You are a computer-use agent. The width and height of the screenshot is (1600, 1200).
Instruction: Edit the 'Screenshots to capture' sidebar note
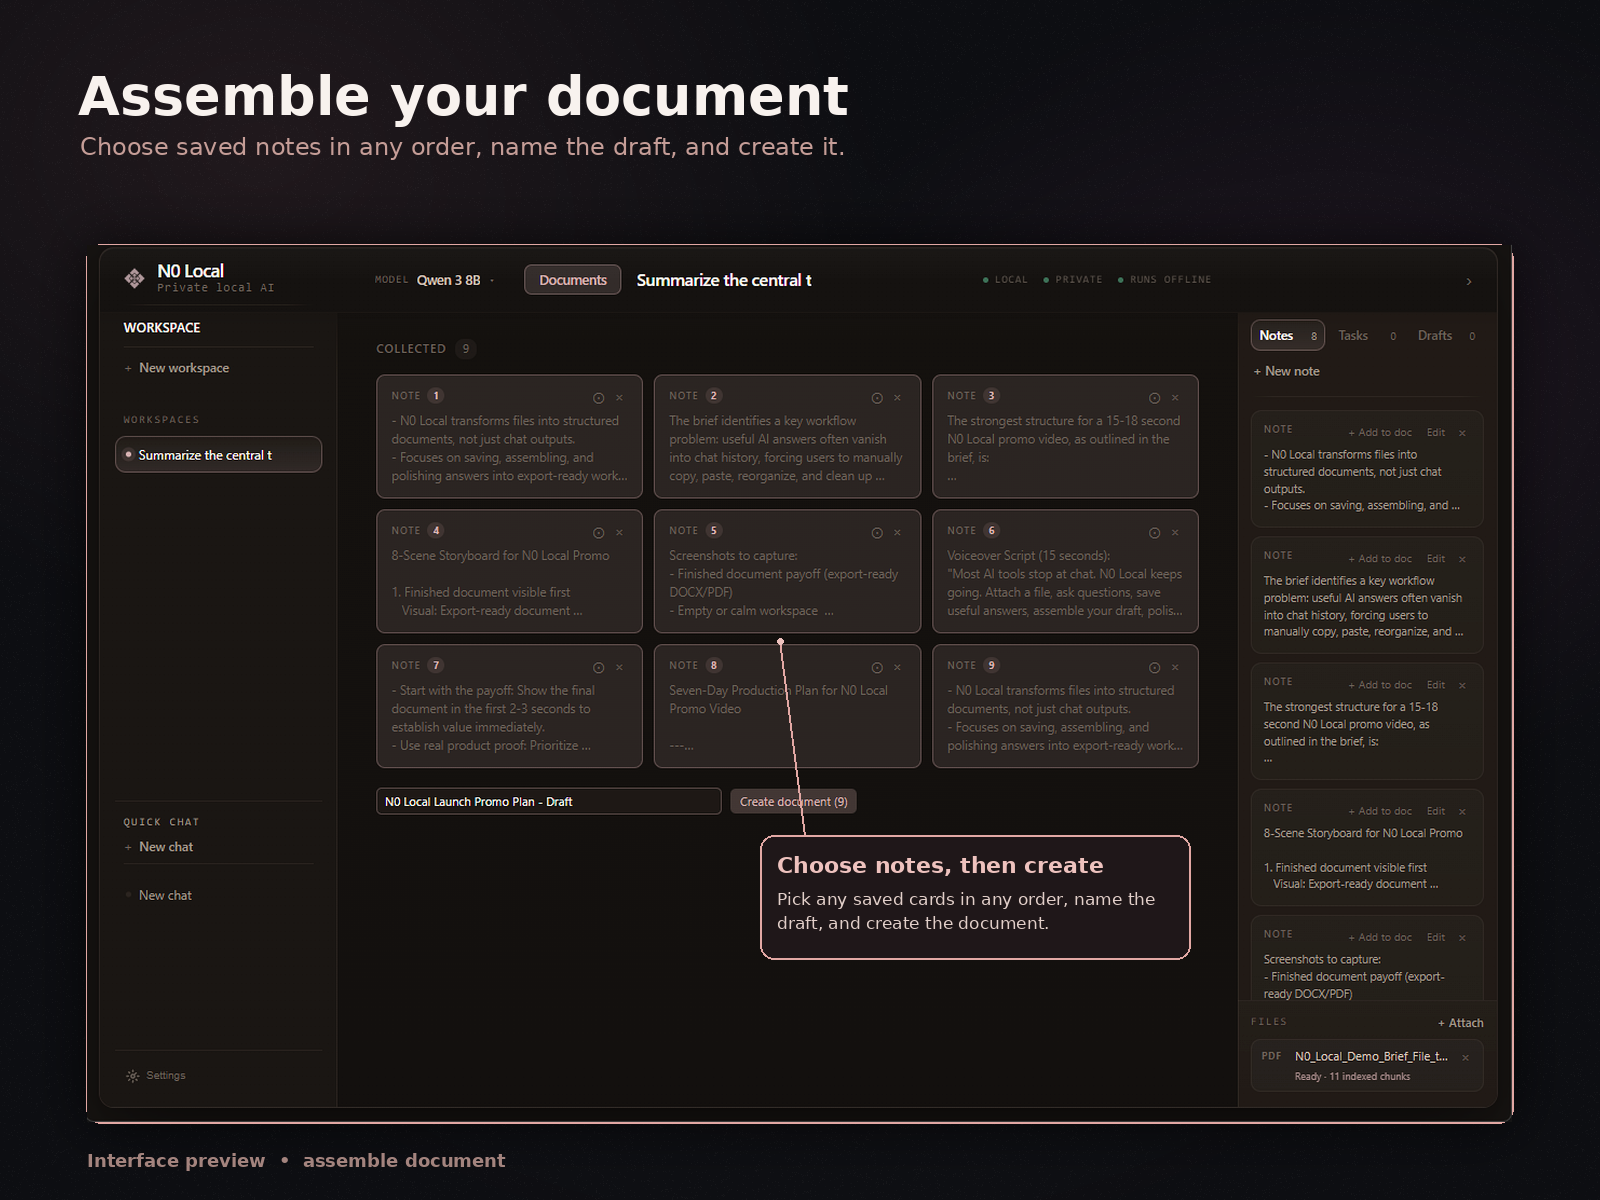click(x=1436, y=937)
